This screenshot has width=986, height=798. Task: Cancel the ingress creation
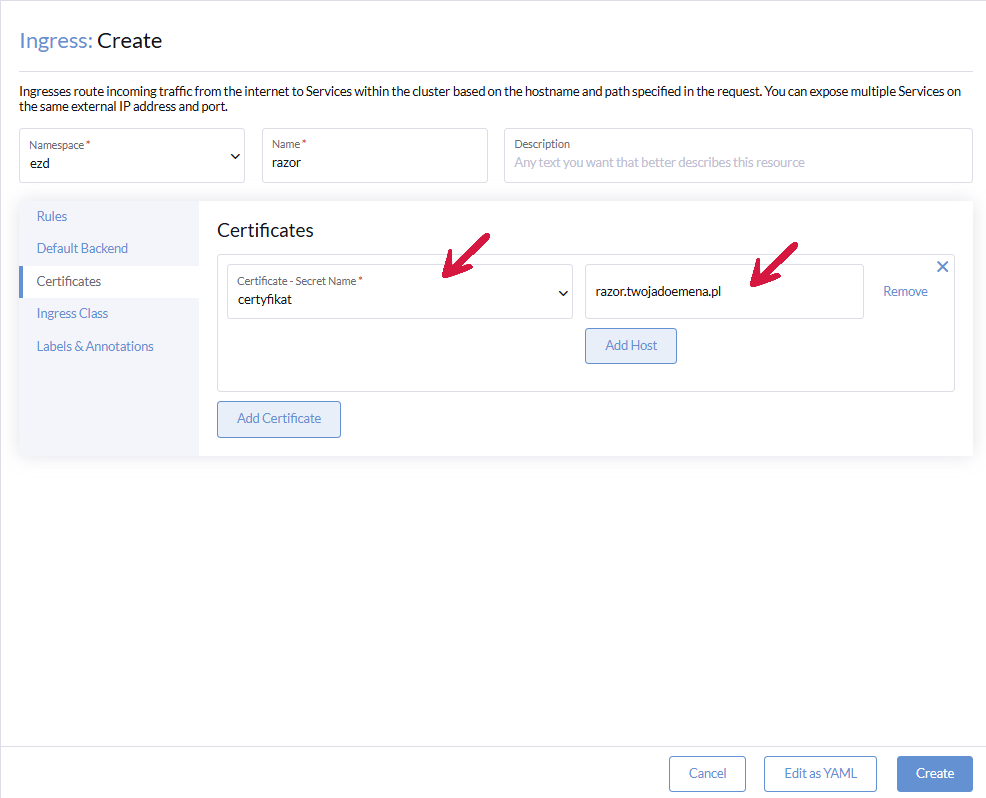[x=707, y=773]
